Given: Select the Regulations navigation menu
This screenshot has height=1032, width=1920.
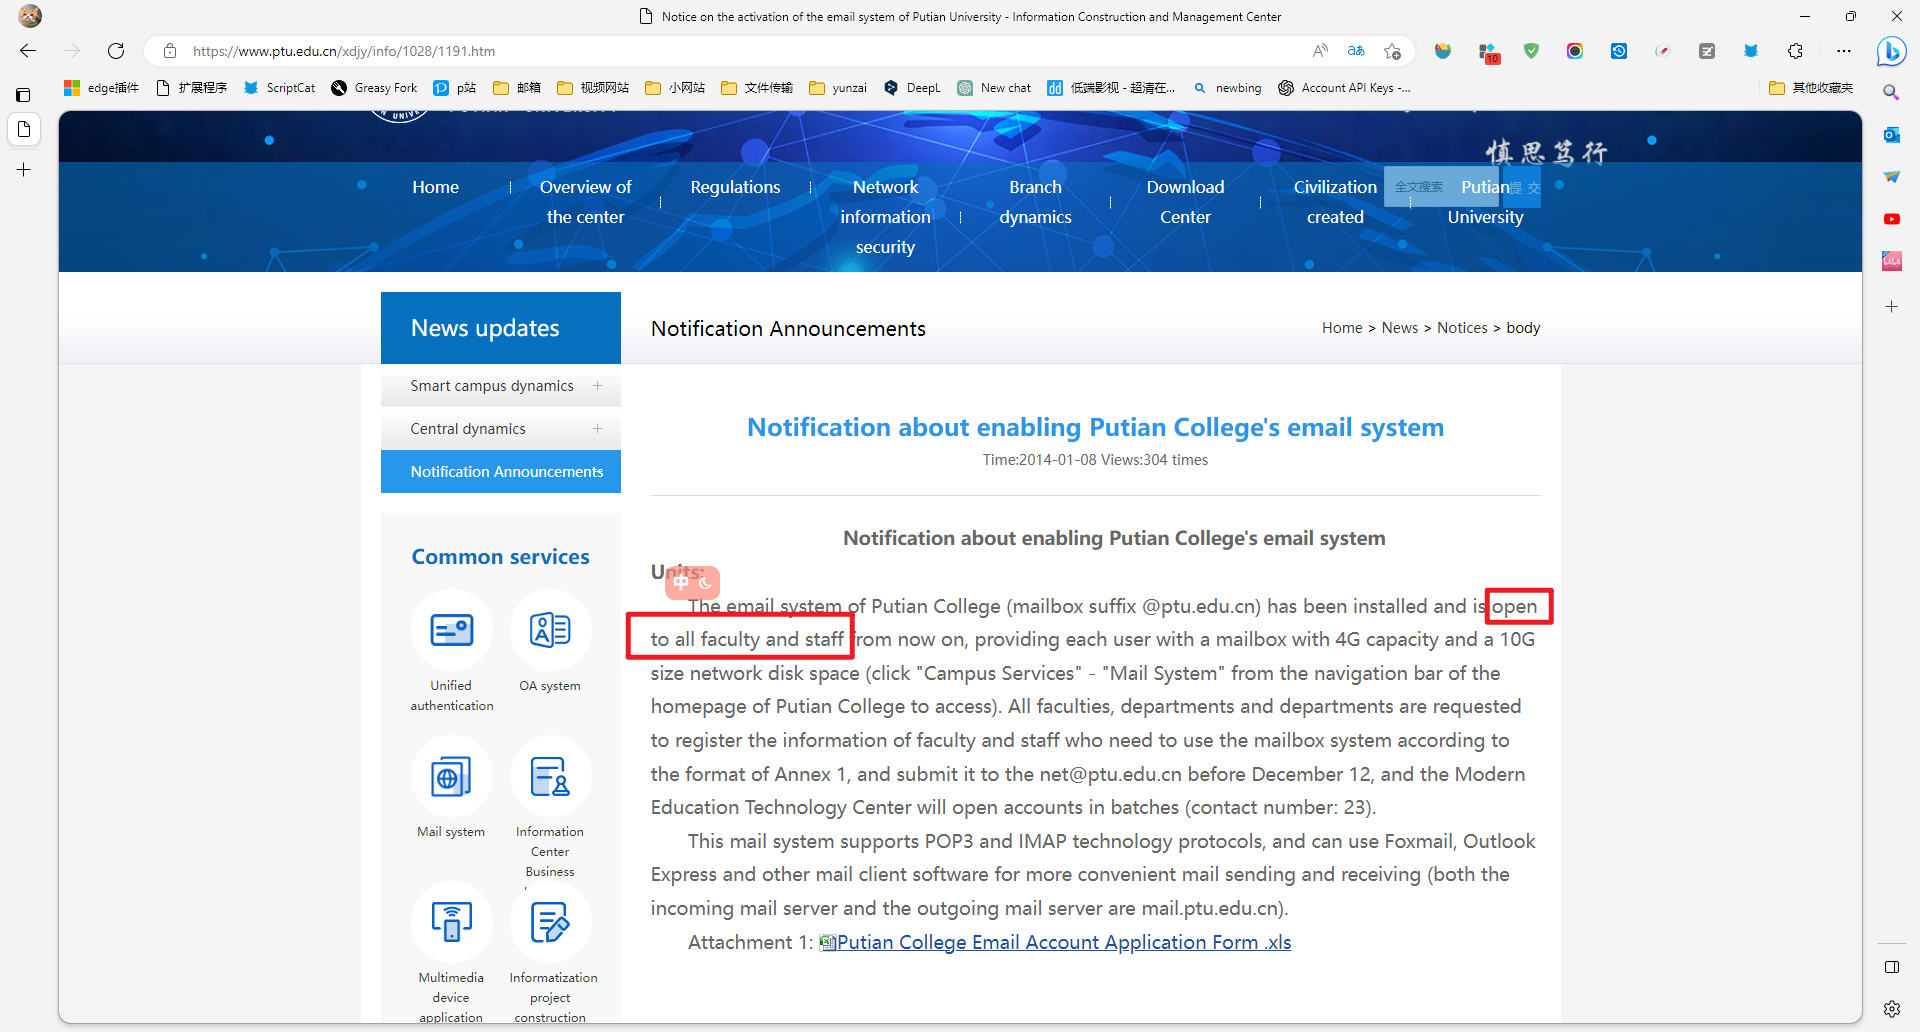Looking at the screenshot, I should (735, 187).
